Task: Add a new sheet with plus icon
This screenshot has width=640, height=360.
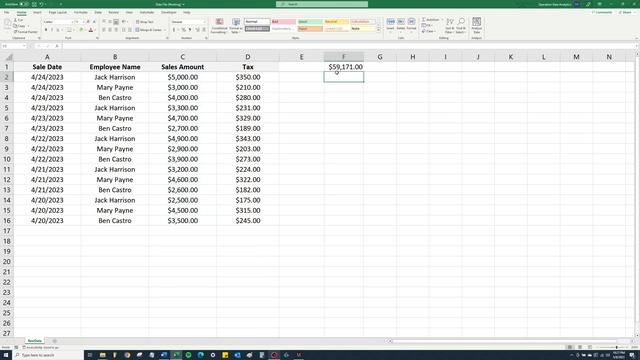Action: click(x=55, y=341)
